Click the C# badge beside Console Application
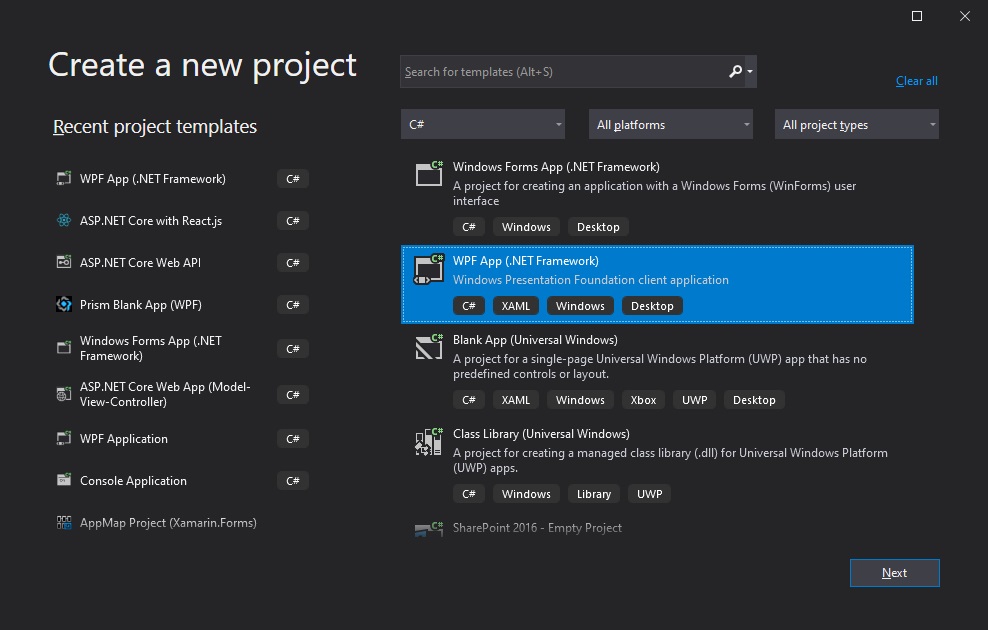This screenshot has height=630, width=988. [293, 481]
